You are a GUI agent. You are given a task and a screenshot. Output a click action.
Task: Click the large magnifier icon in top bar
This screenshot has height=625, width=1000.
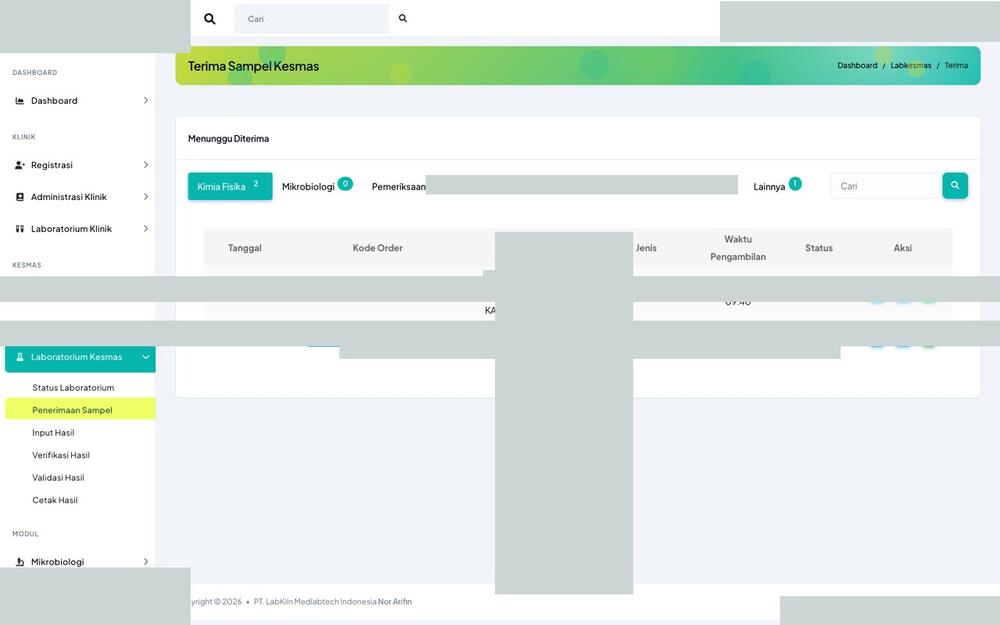(209, 19)
